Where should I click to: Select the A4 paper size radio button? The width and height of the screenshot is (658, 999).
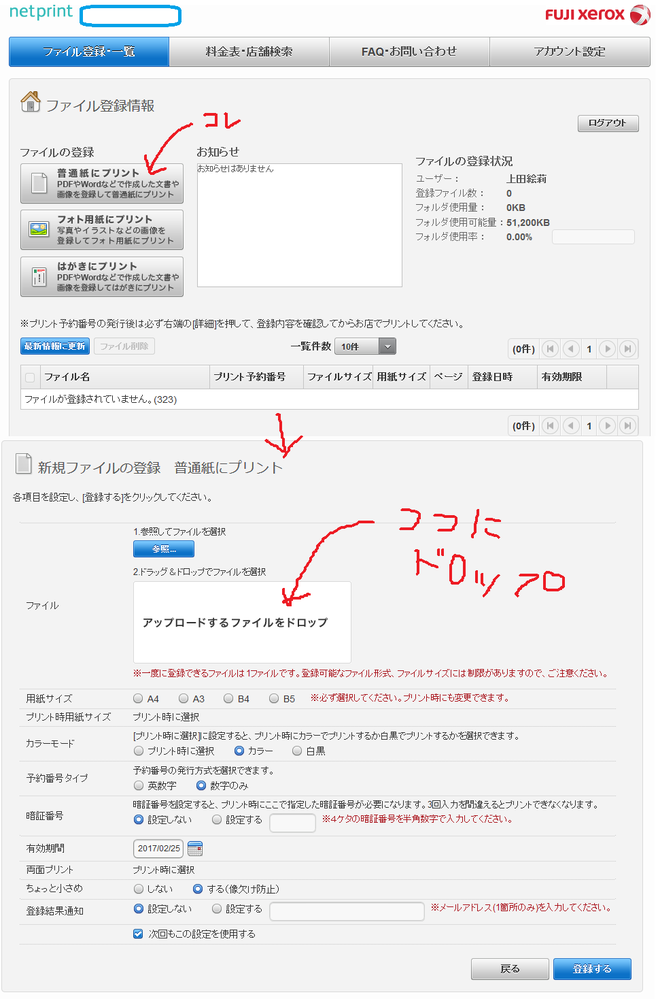(138, 698)
